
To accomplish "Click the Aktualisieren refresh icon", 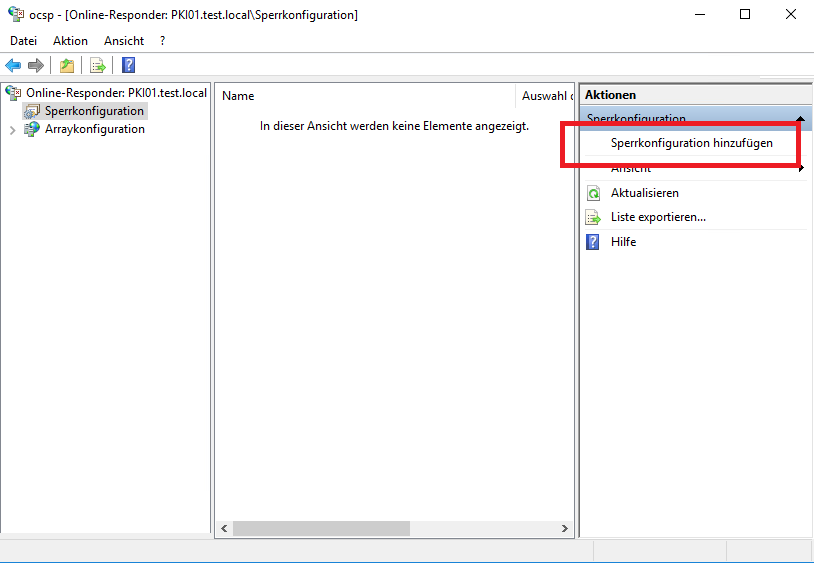I will coord(593,193).
